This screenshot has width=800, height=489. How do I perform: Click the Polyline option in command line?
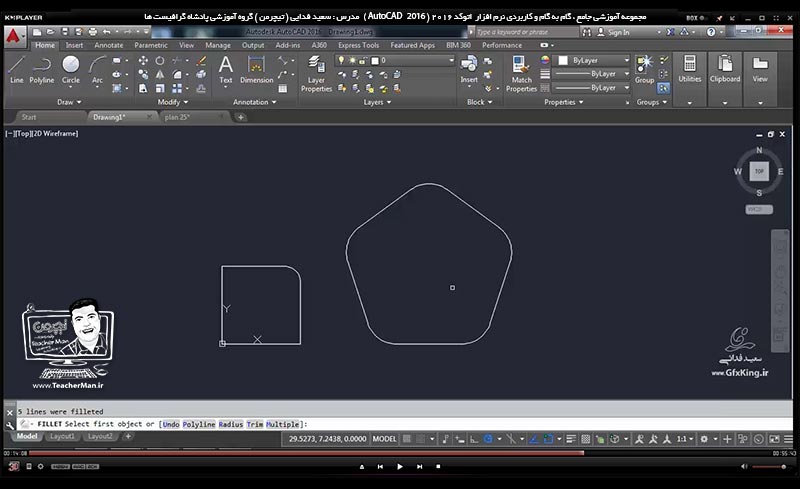click(199, 424)
